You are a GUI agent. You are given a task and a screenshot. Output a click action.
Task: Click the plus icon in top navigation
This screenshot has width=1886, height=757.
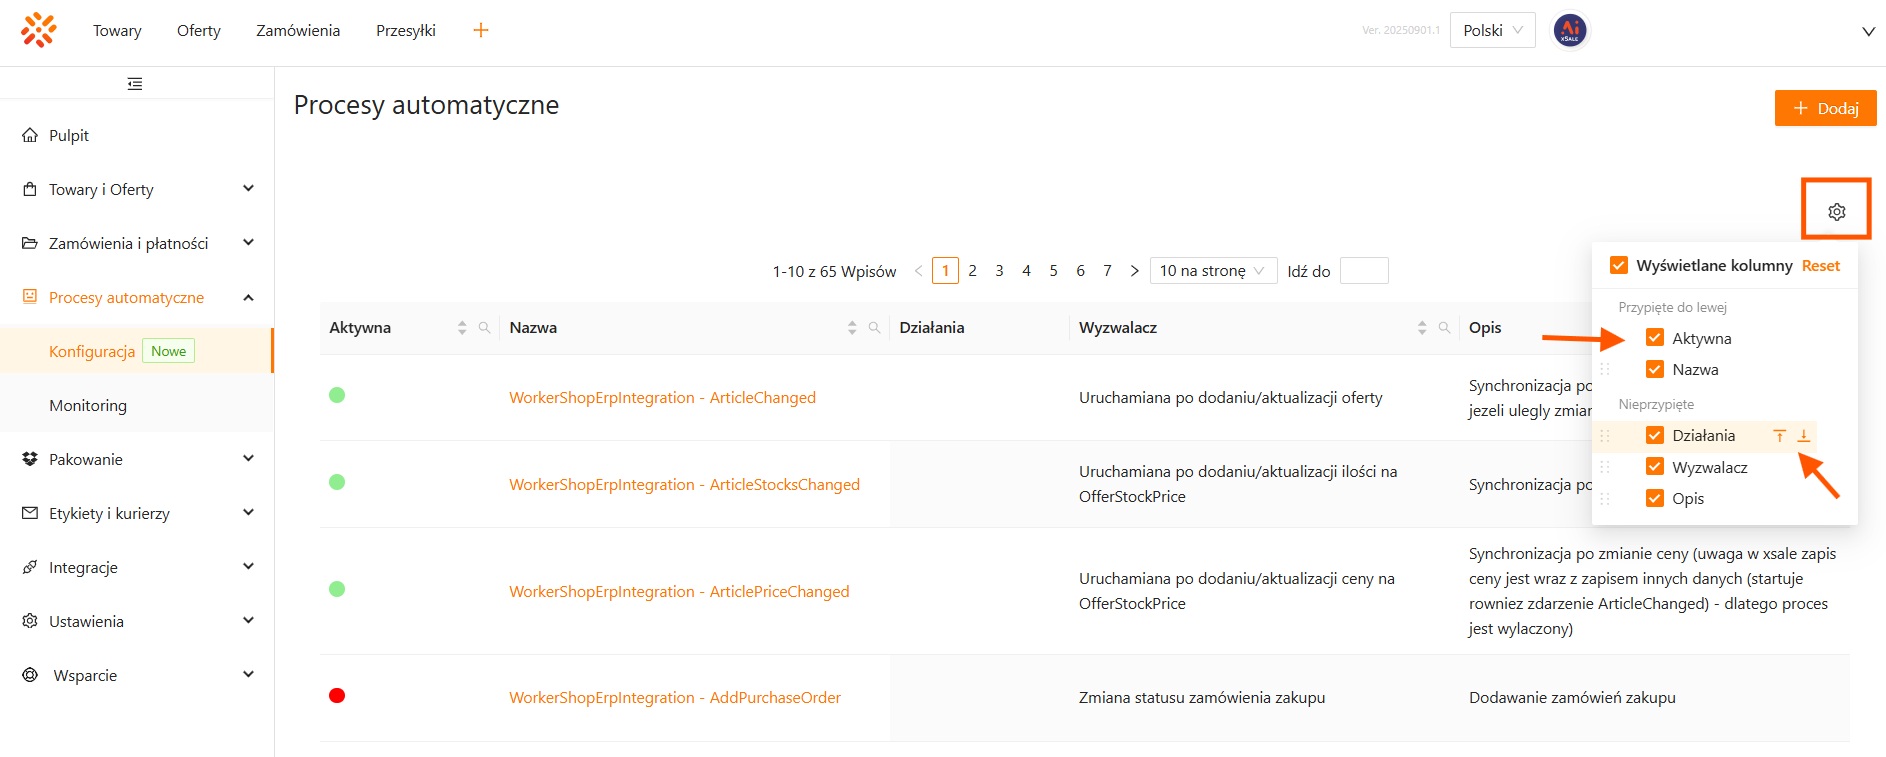point(481,30)
